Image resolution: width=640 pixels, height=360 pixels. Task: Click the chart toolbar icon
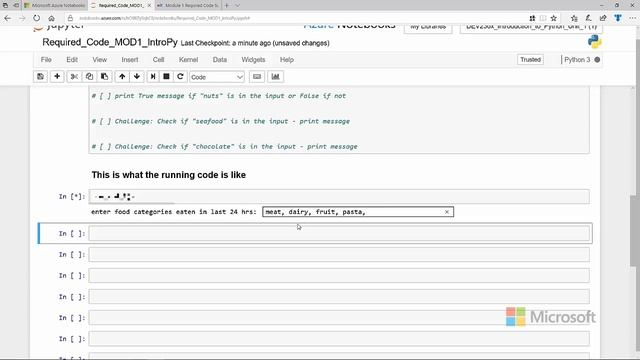coord(276,77)
